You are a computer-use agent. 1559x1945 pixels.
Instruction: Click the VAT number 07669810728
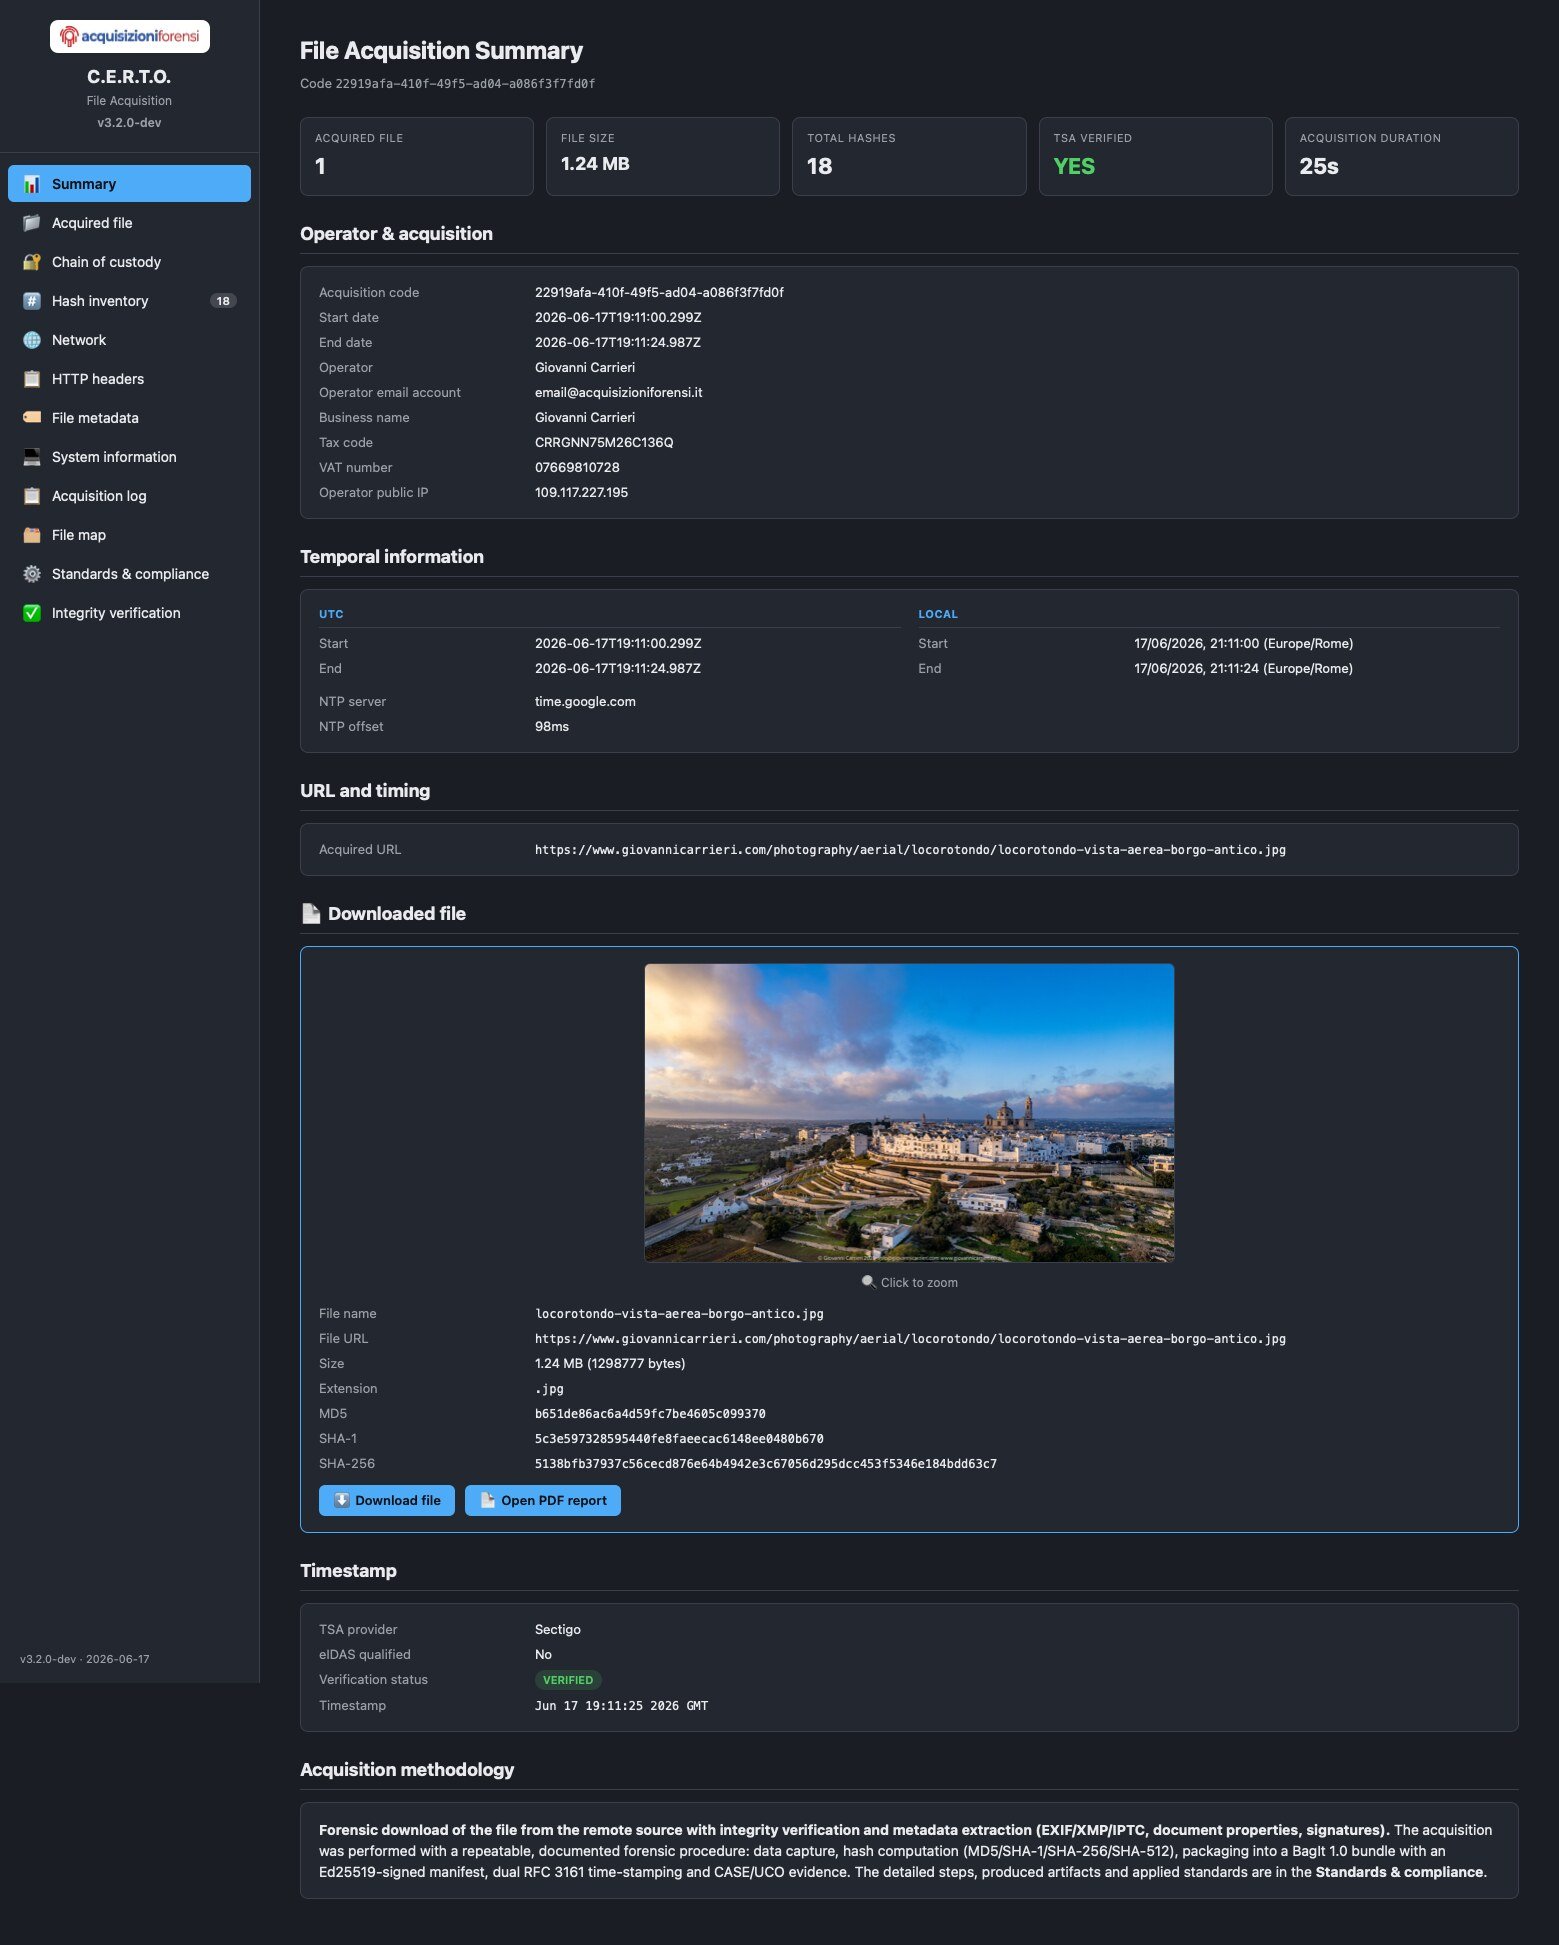[577, 468]
